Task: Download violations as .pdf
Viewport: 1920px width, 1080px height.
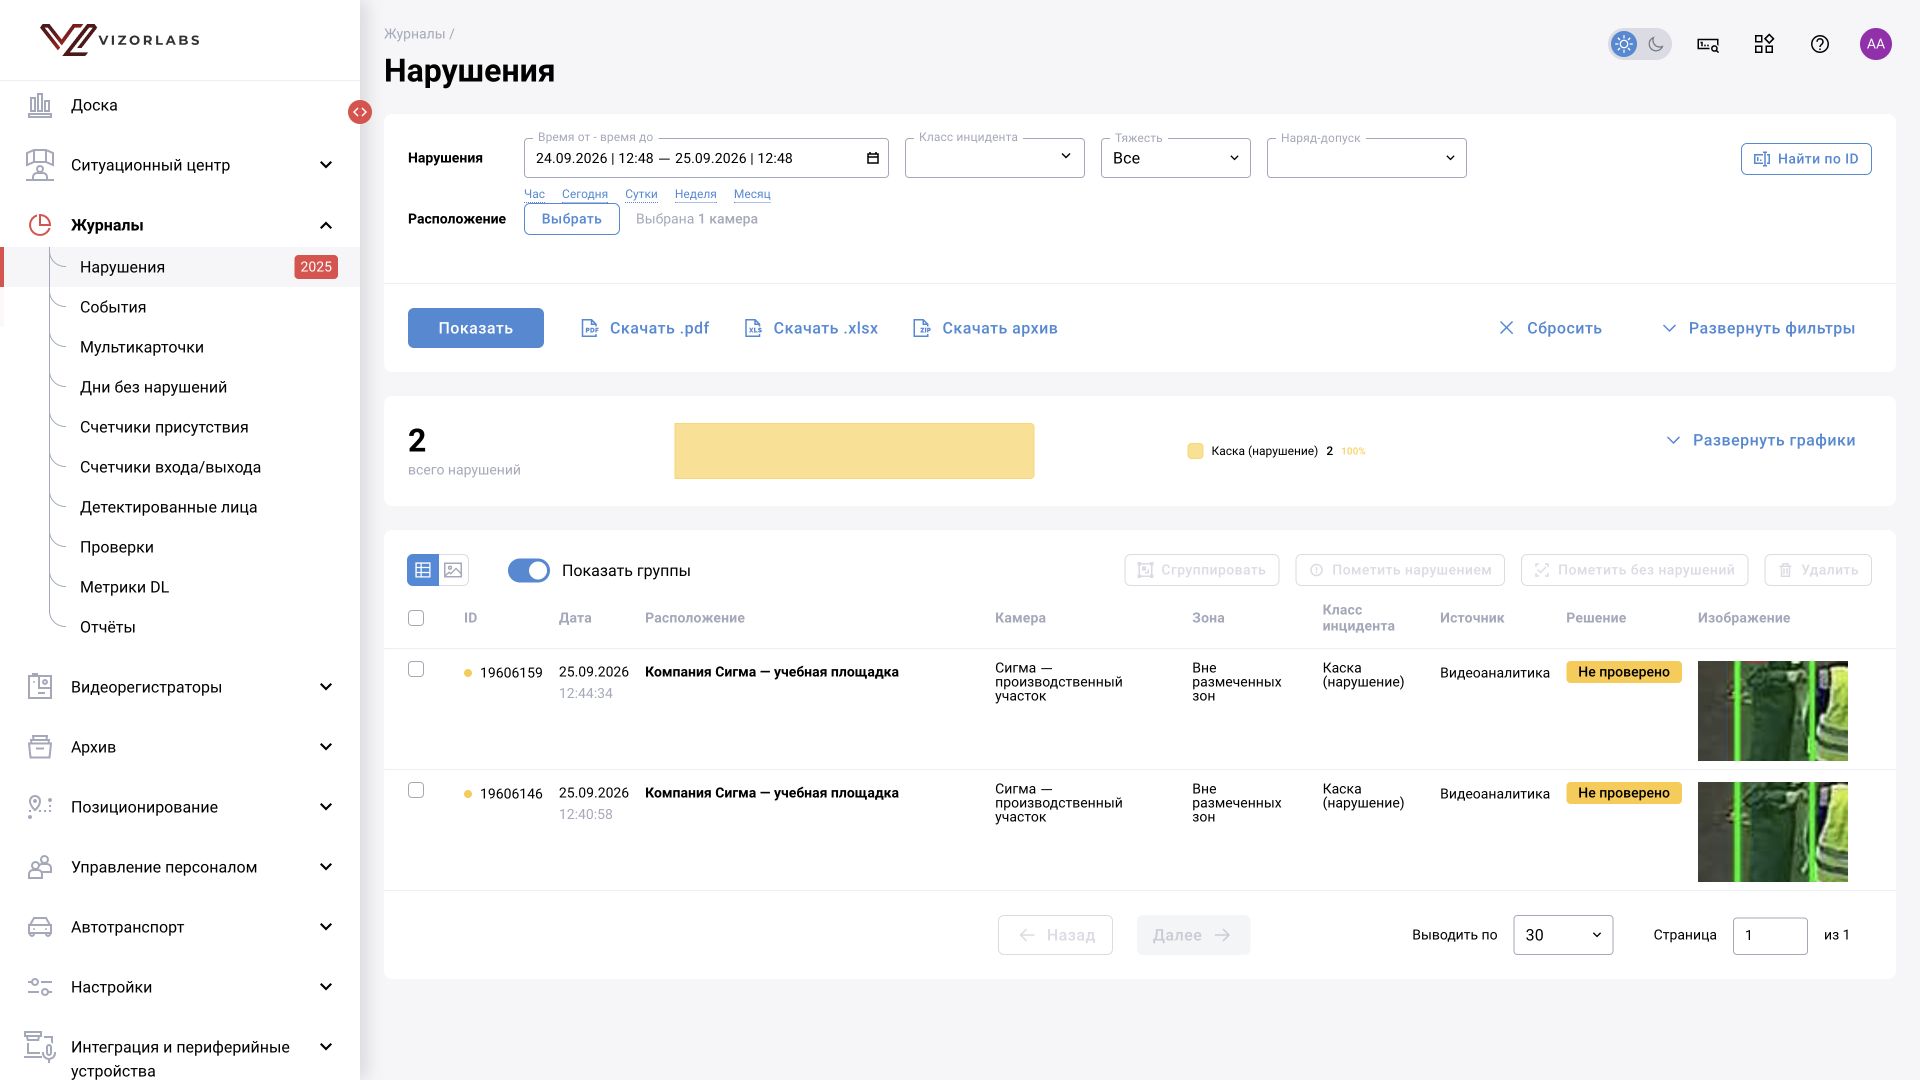Action: pyautogui.click(x=645, y=328)
